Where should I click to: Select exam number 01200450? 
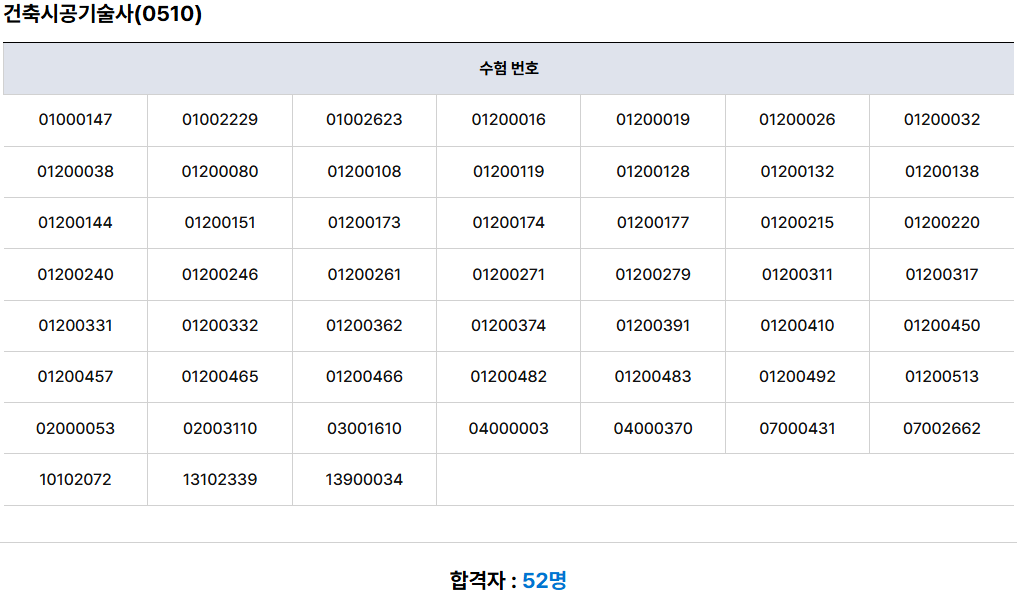coord(942,326)
